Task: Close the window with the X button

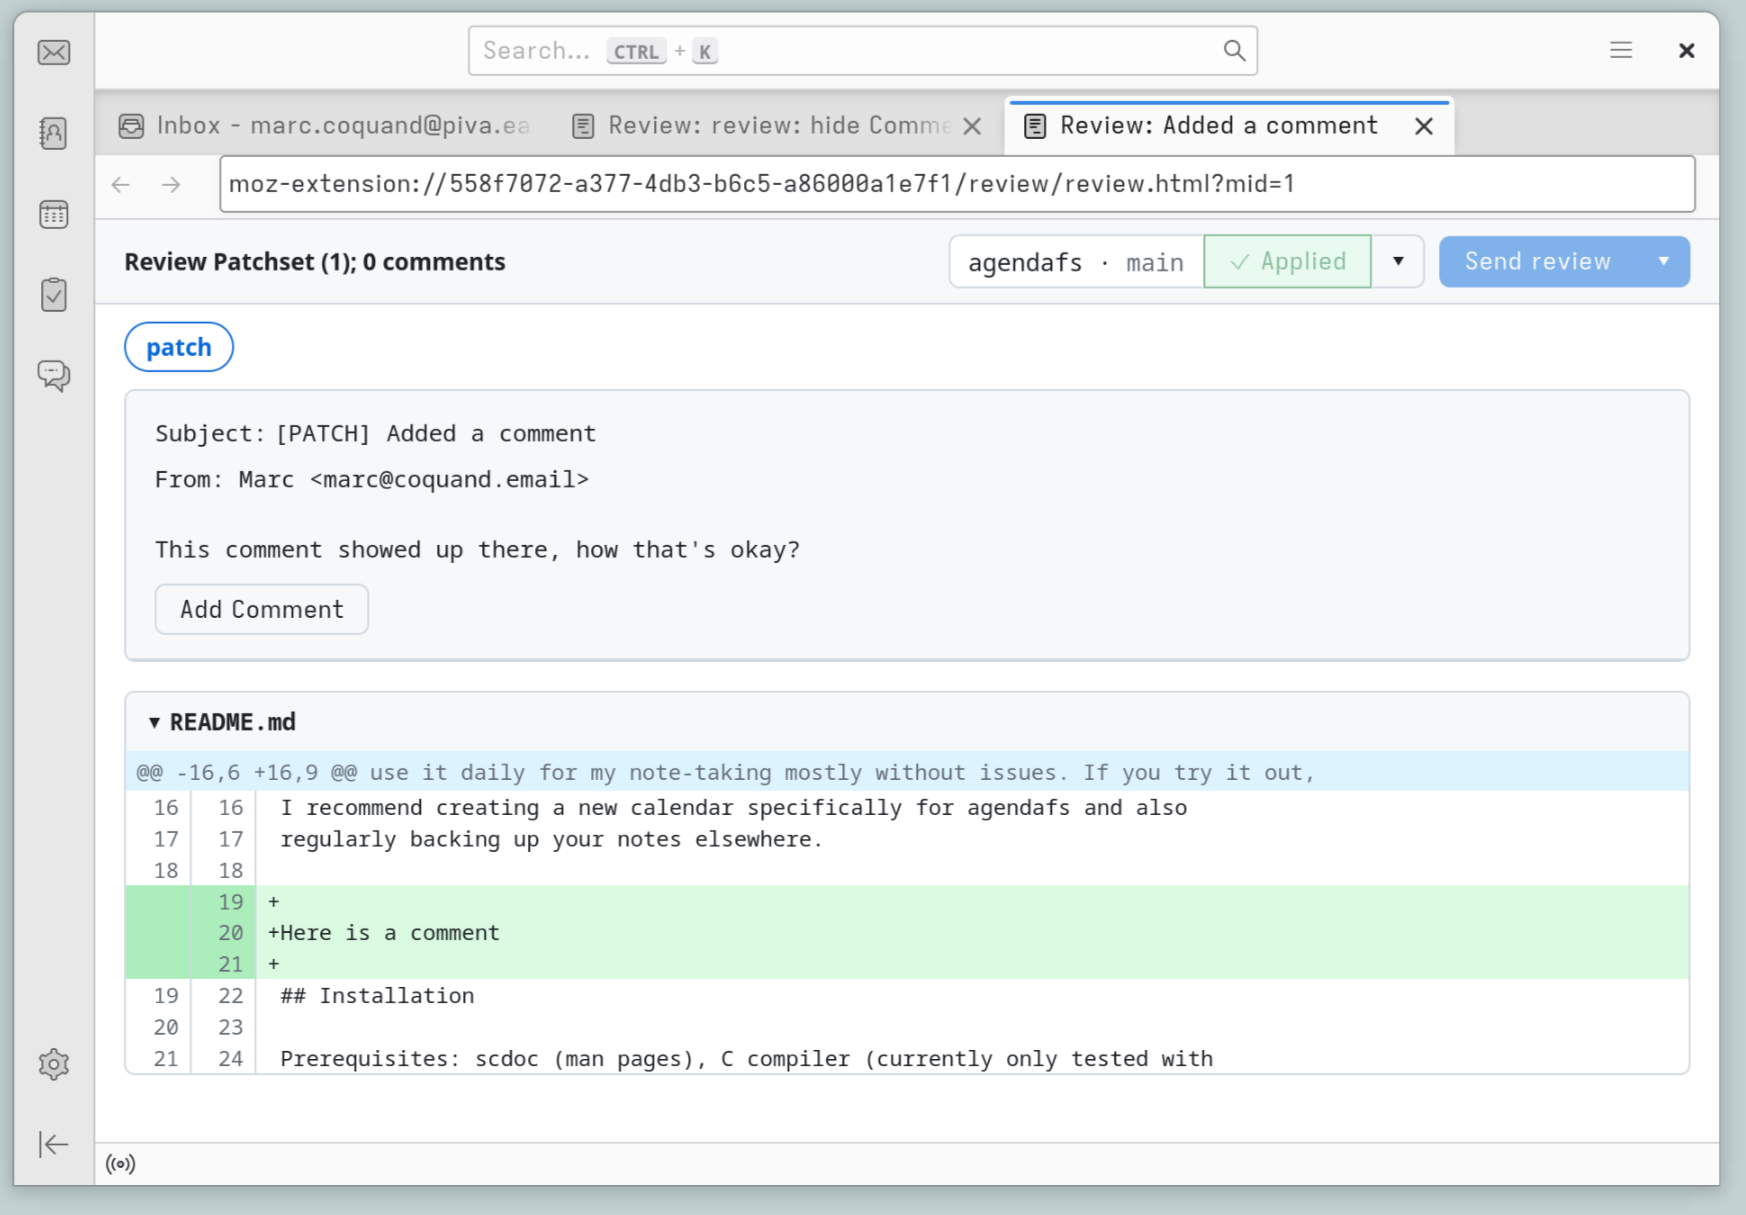Action: pyautogui.click(x=1686, y=50)
